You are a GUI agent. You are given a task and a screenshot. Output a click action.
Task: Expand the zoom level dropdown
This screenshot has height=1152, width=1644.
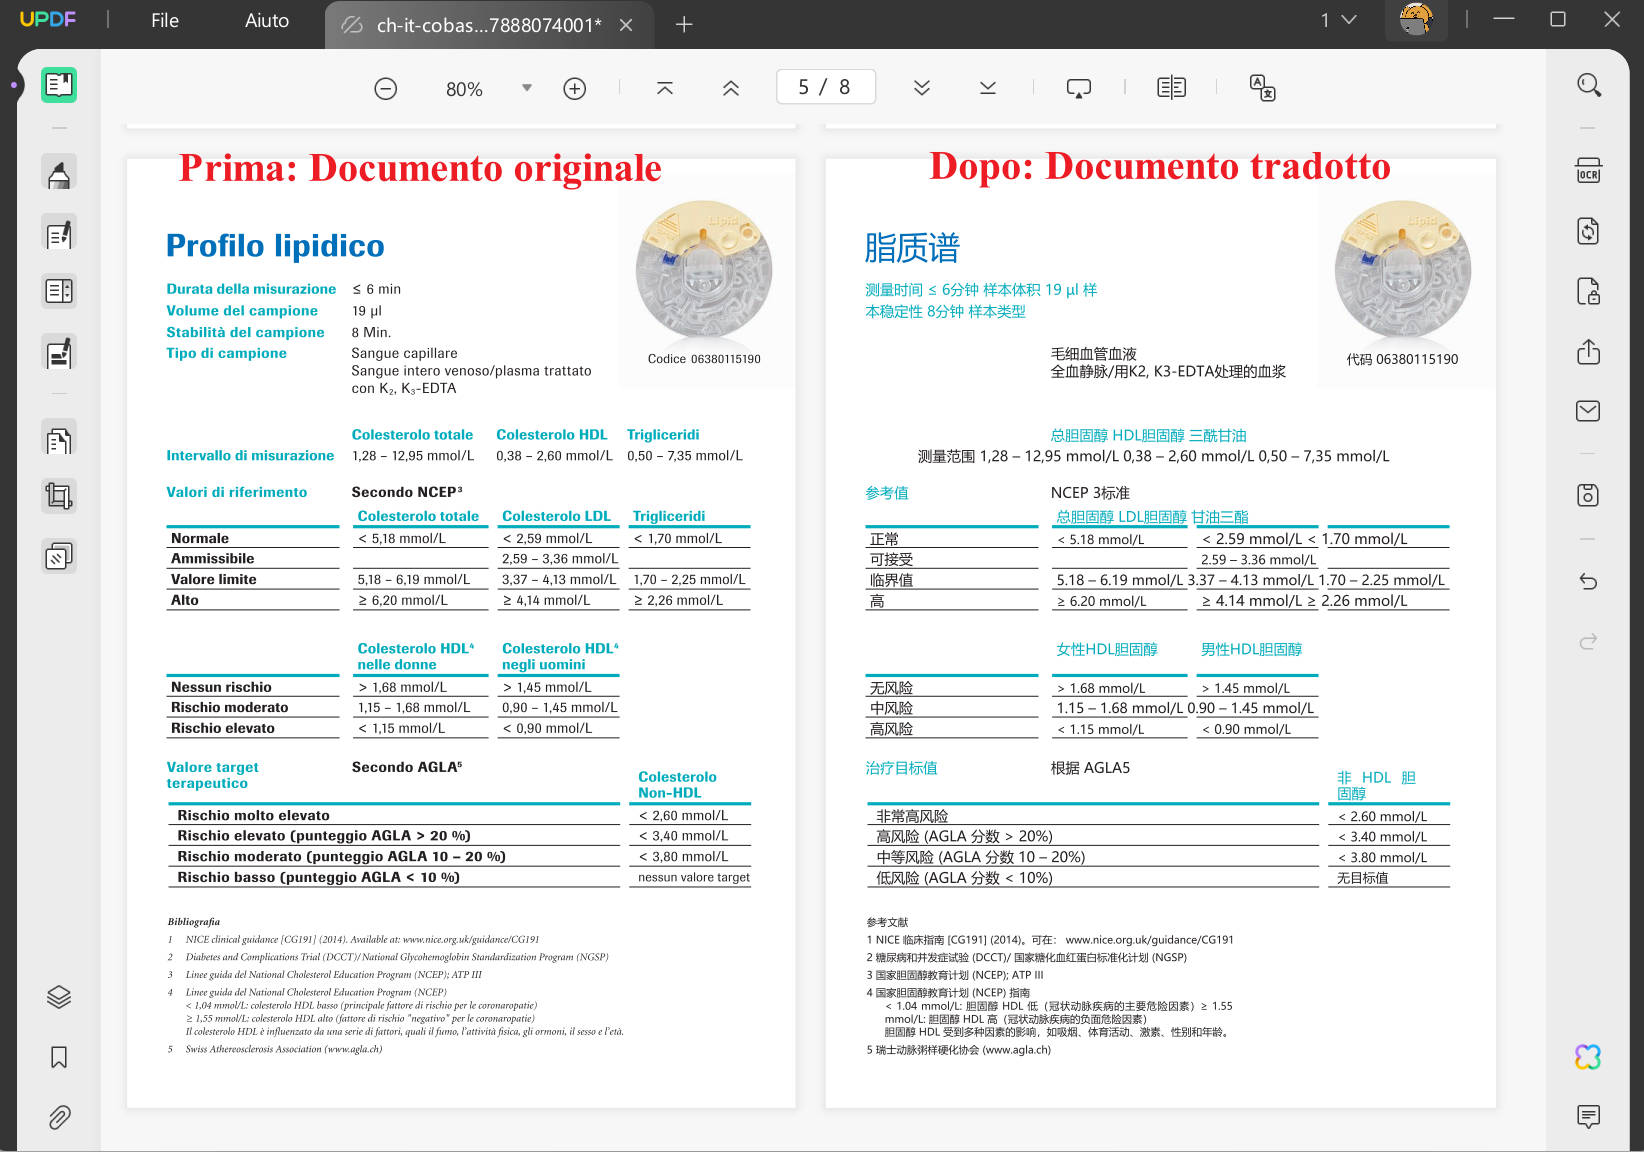click(x=527, y=88)
